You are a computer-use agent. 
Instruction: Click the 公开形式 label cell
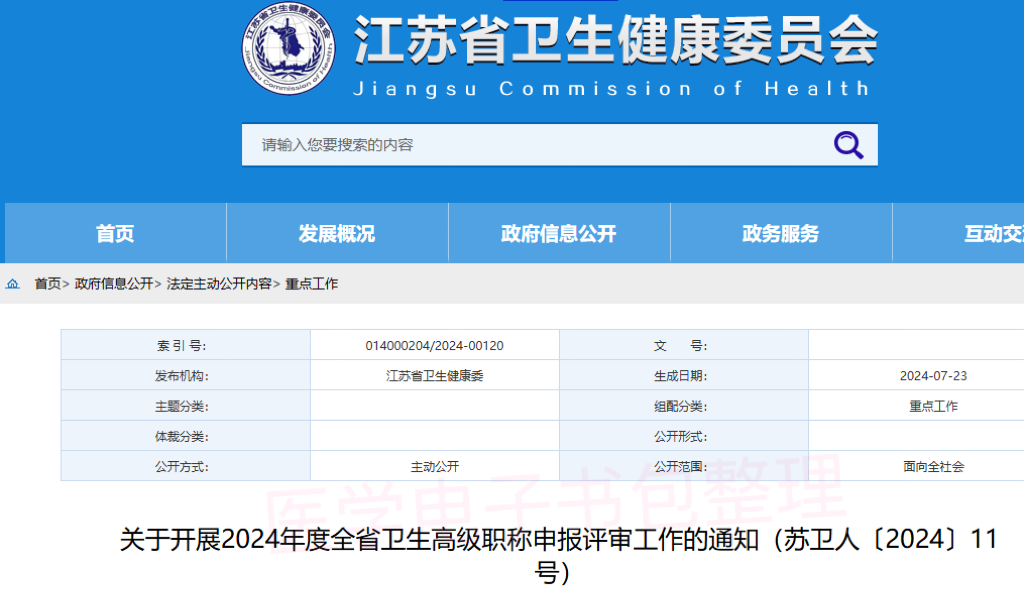click(x=684, y=436)
